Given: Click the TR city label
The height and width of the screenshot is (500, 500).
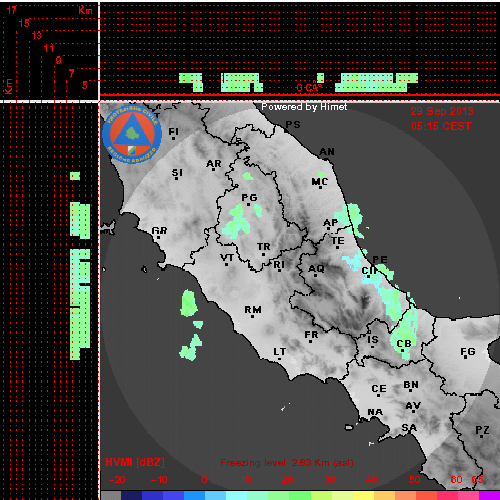Looking at the screenshot, I should tap(264, 247).
